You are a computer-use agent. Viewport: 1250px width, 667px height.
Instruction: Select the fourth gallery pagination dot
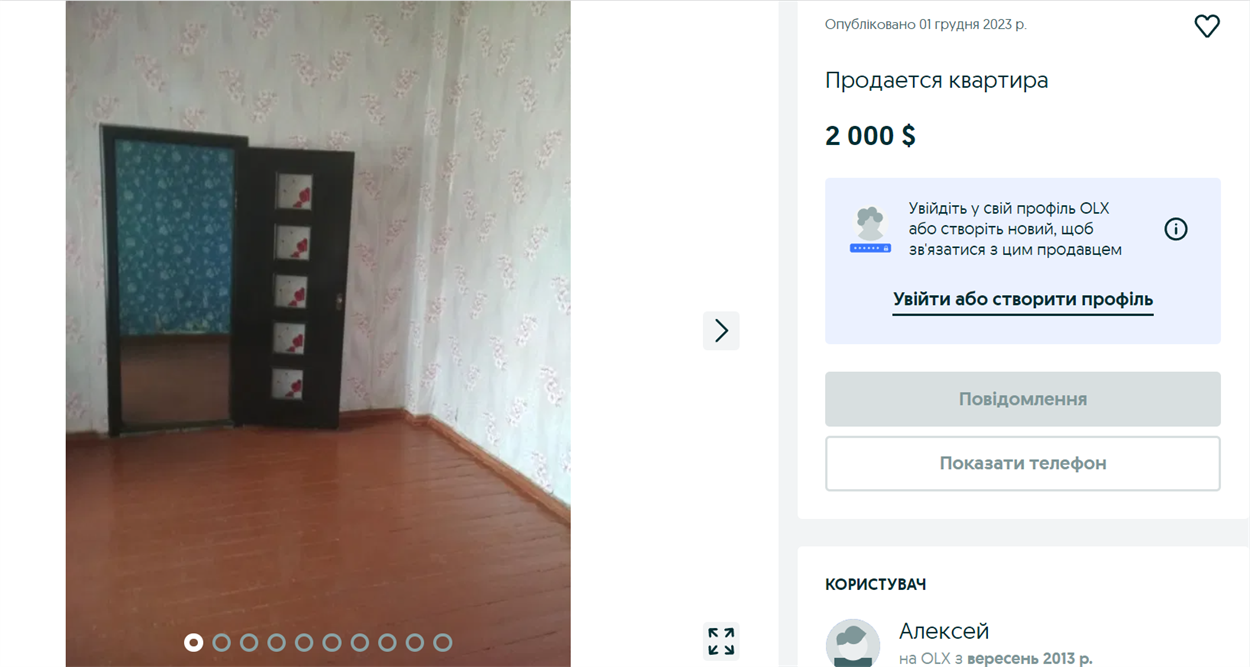pos(277,642)
